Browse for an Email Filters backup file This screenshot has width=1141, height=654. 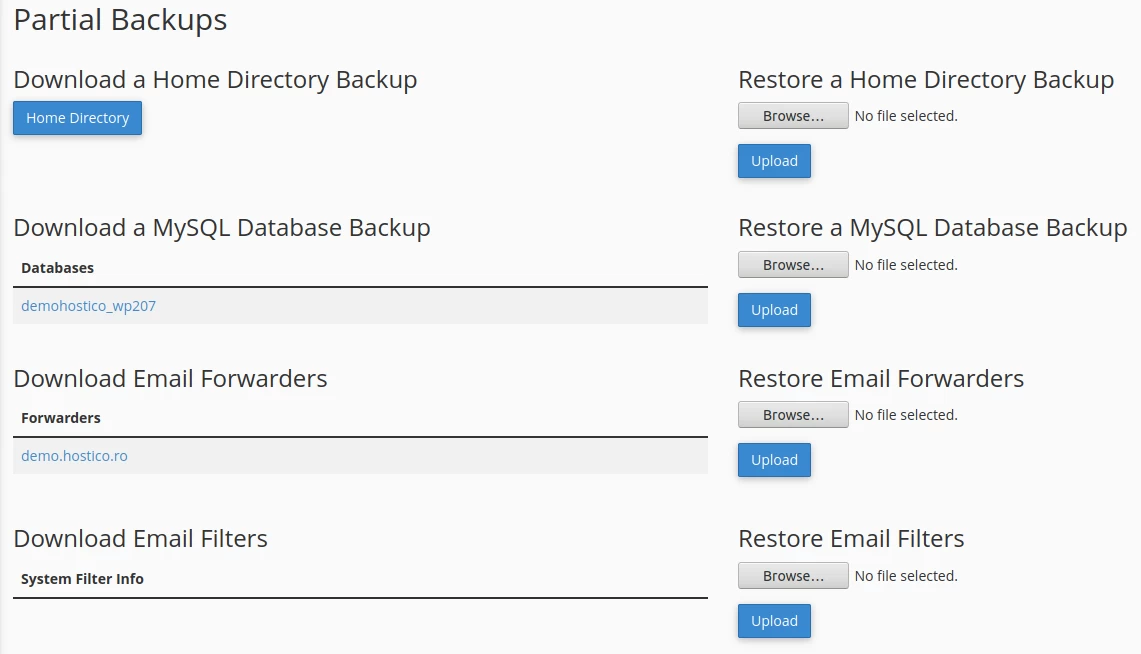click(x=793, y=576)
